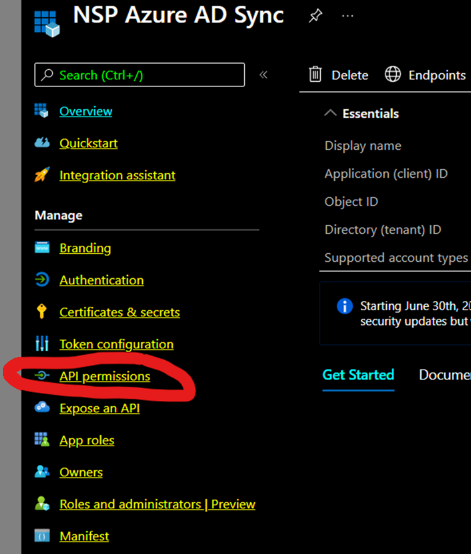
Task: Open App roles
Action: coord(87,441)
